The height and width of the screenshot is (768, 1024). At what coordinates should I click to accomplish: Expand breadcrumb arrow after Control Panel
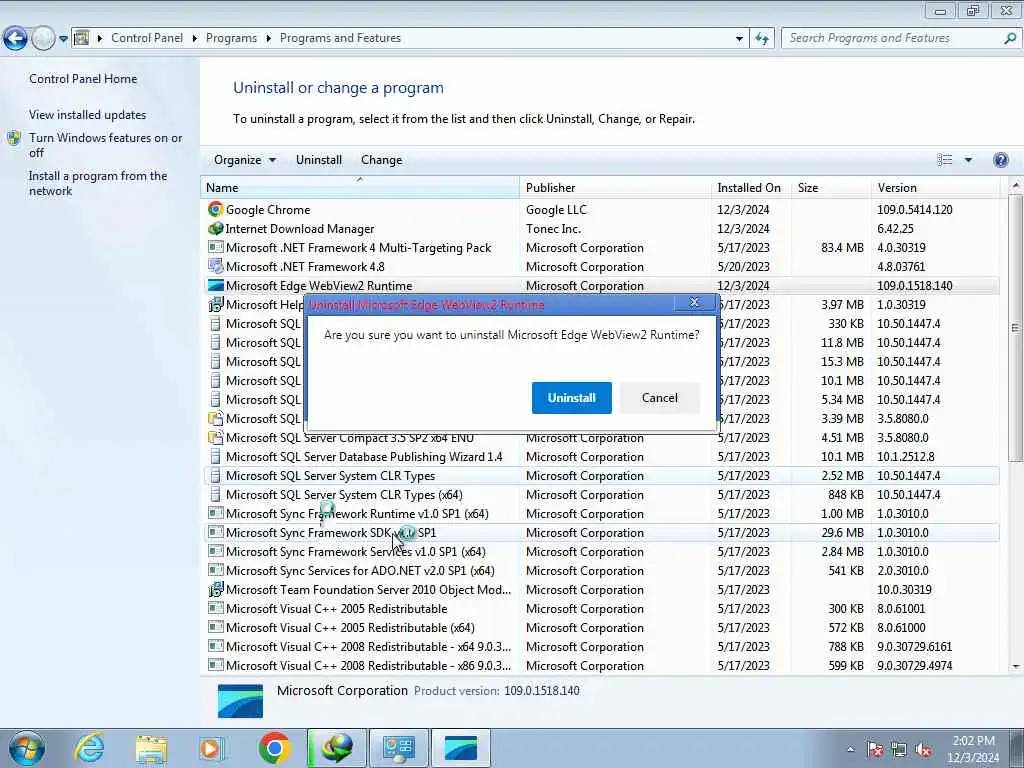click(195, 39)
